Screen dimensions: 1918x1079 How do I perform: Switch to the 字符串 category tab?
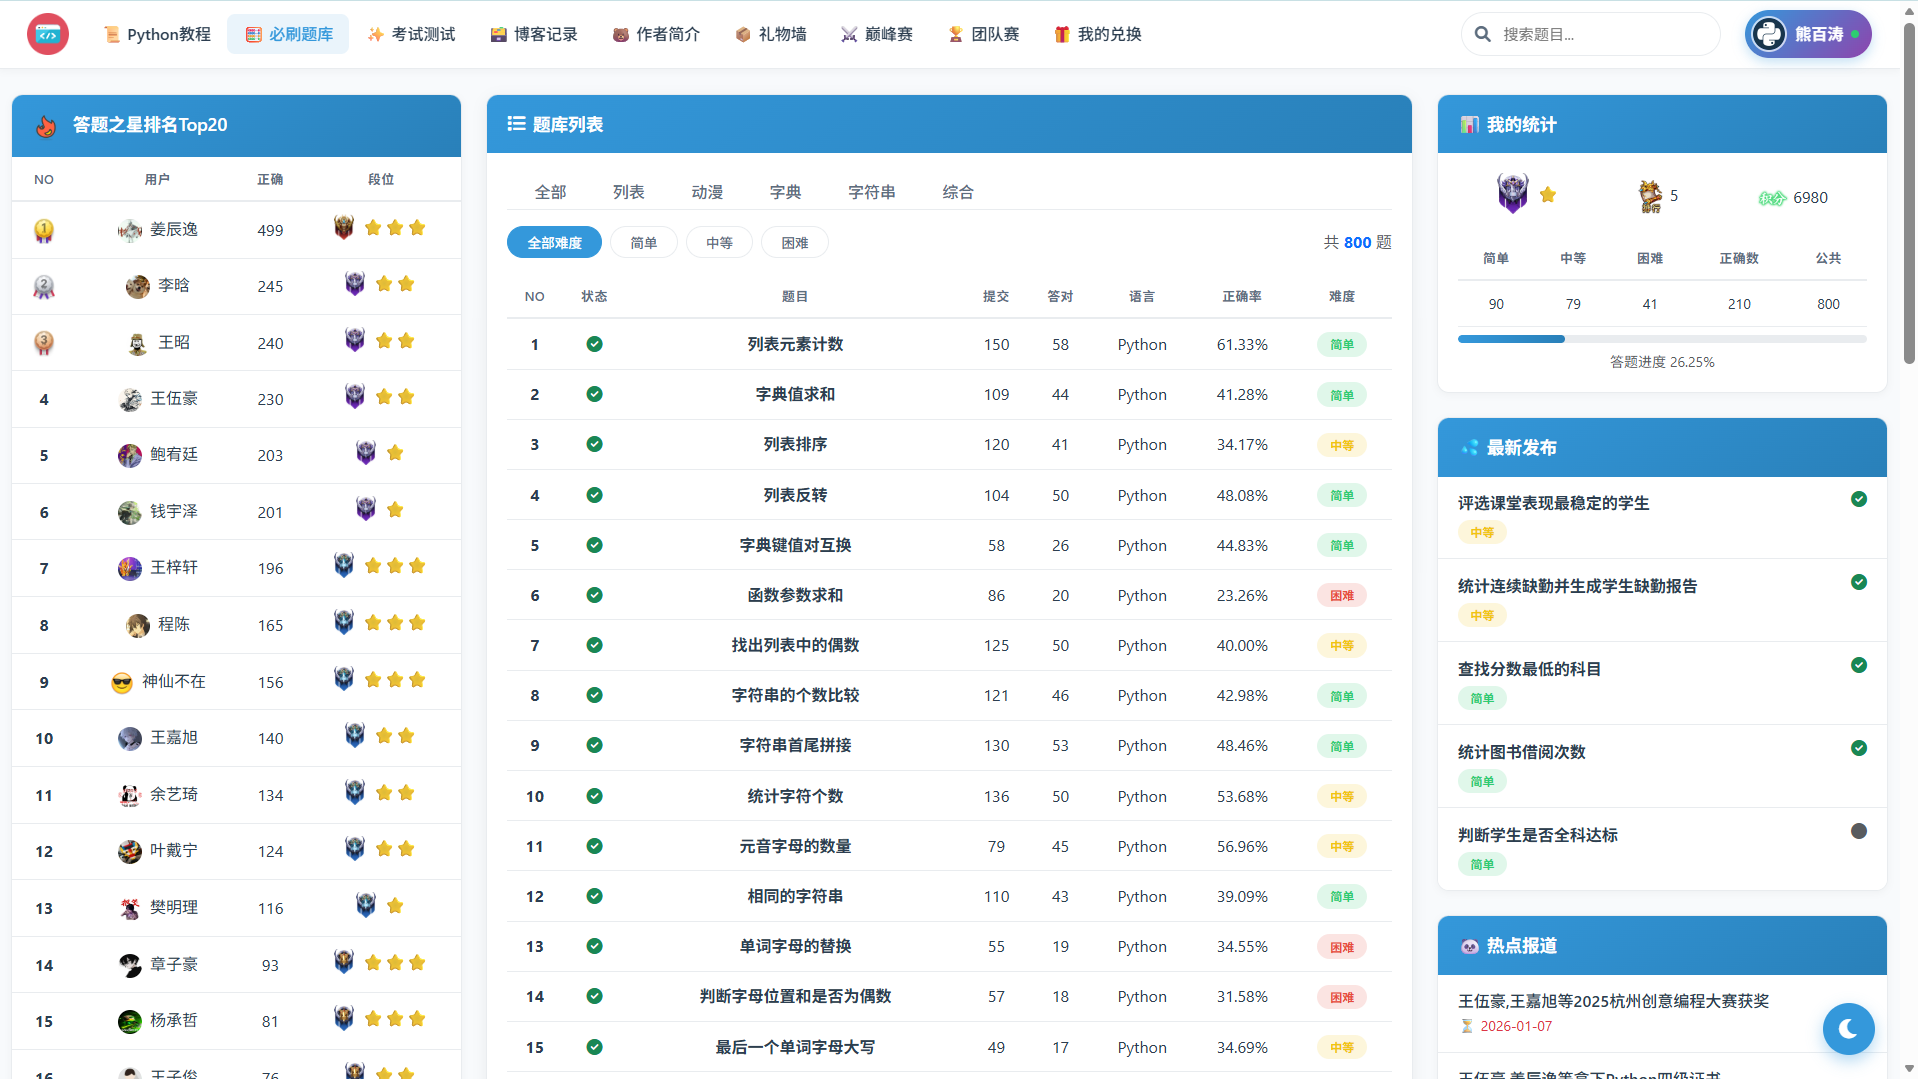pos(871,192)
